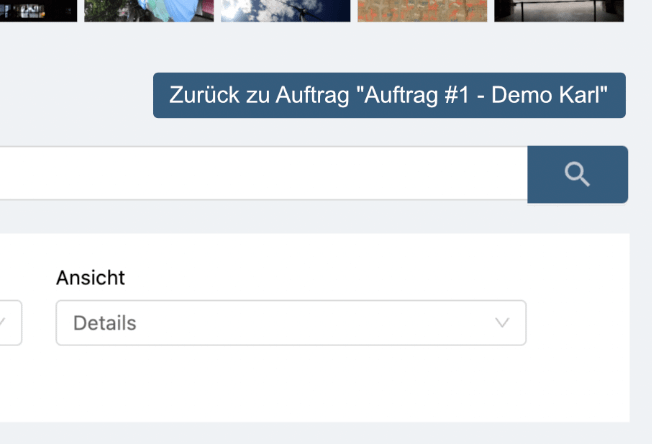Expand the Ansicht dropdown
Screen dimensions: 652x444
pyautogui.click(x=290, y=323)
